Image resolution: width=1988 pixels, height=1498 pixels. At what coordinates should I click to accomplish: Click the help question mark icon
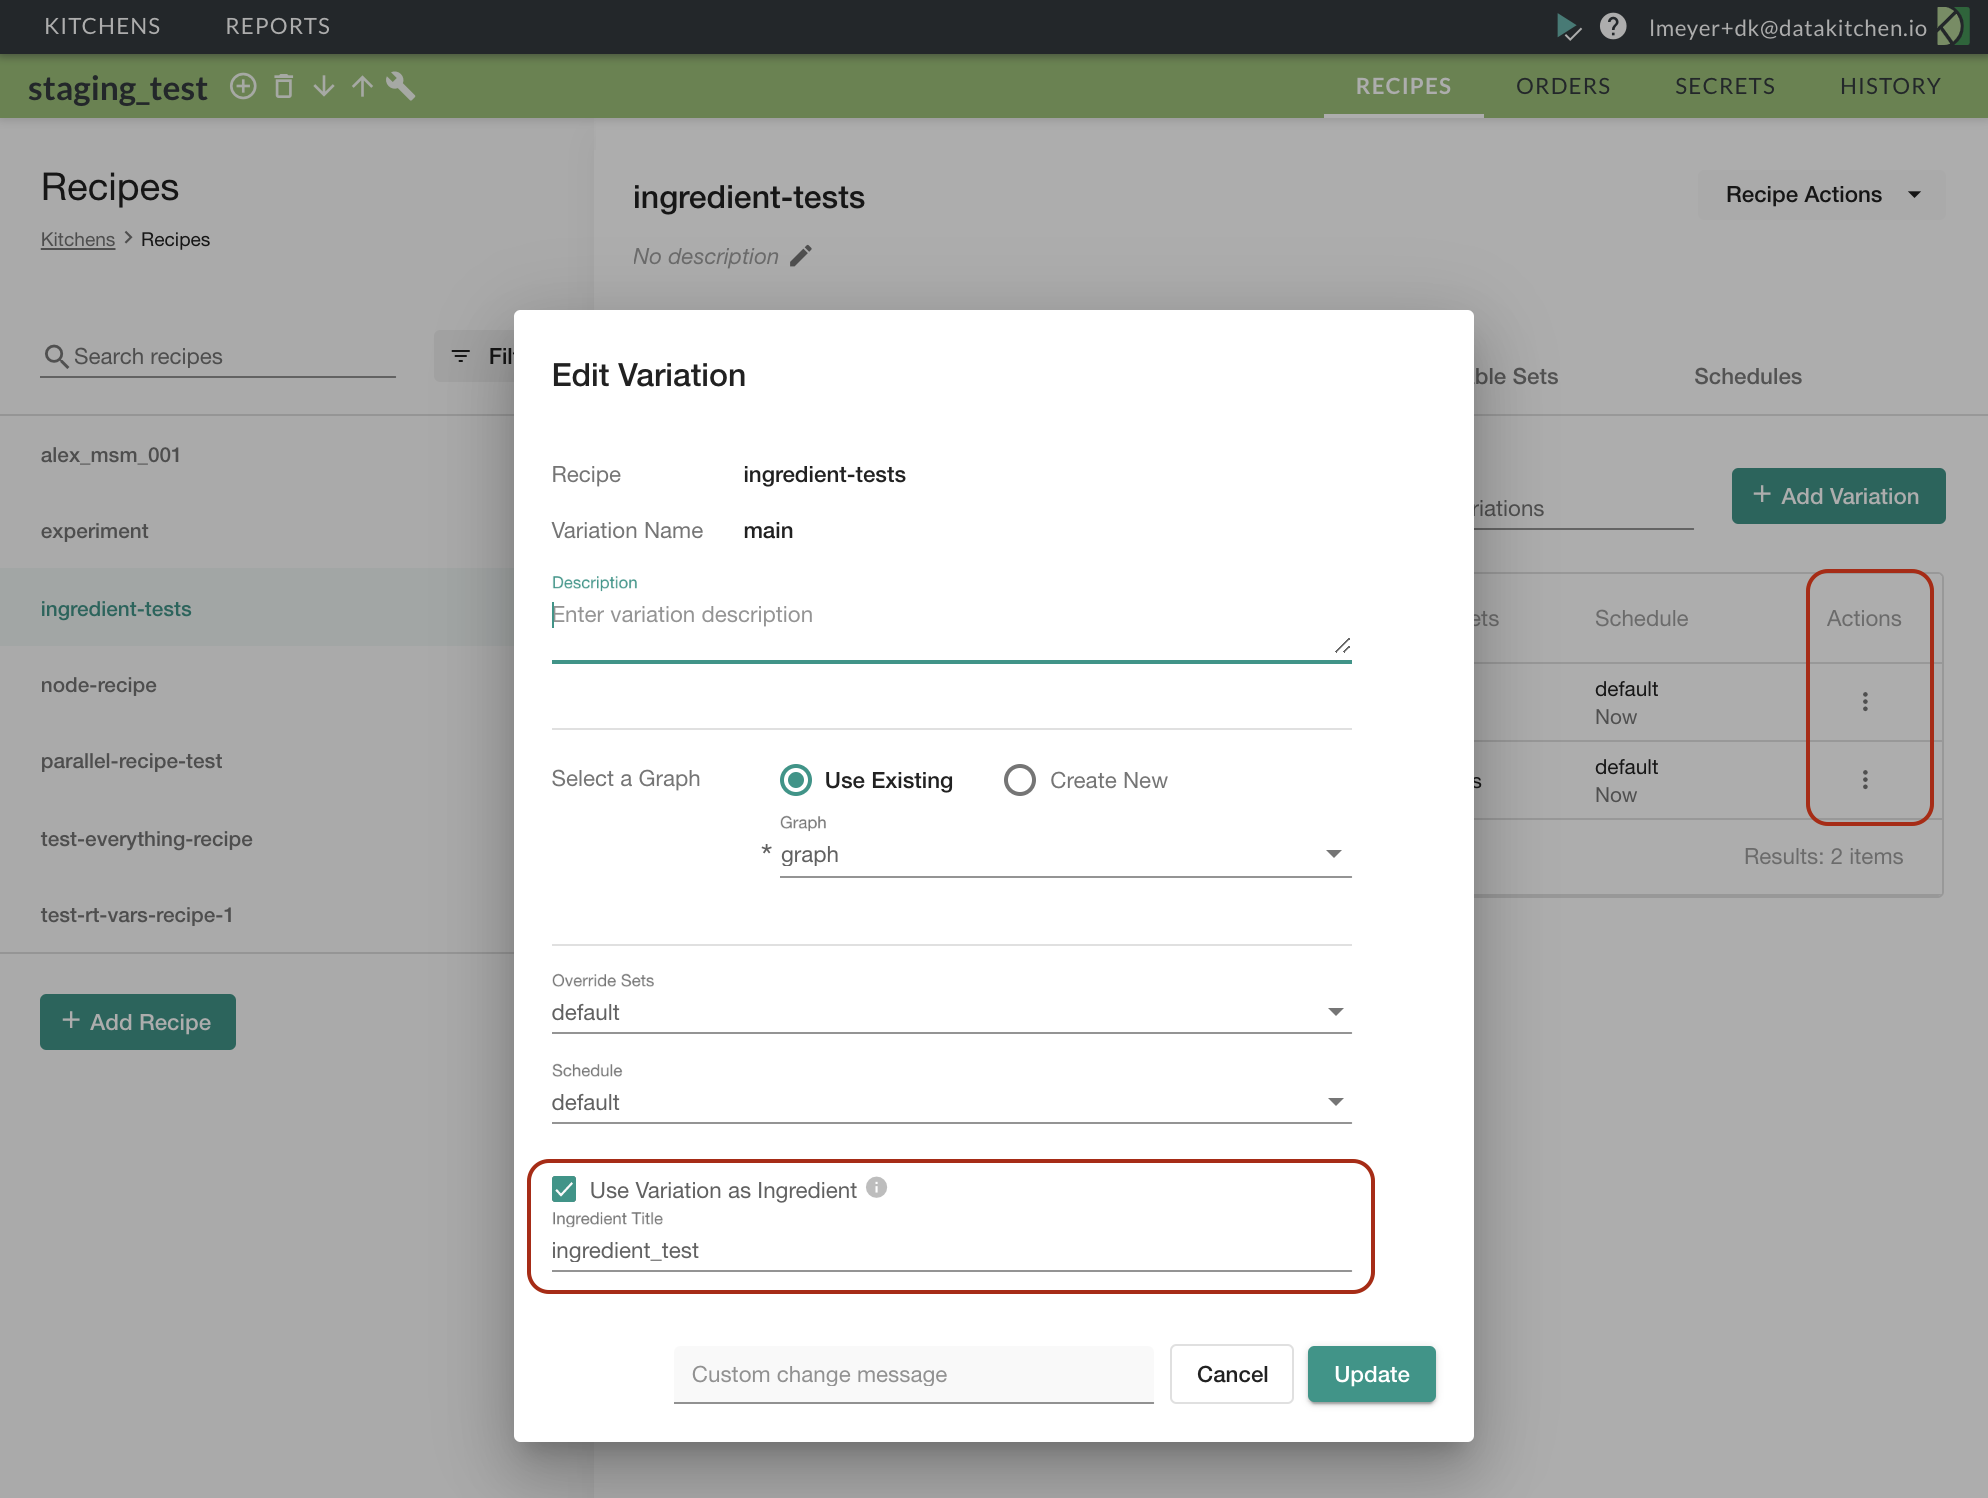pyautogui.click(x=1612, y=27)
